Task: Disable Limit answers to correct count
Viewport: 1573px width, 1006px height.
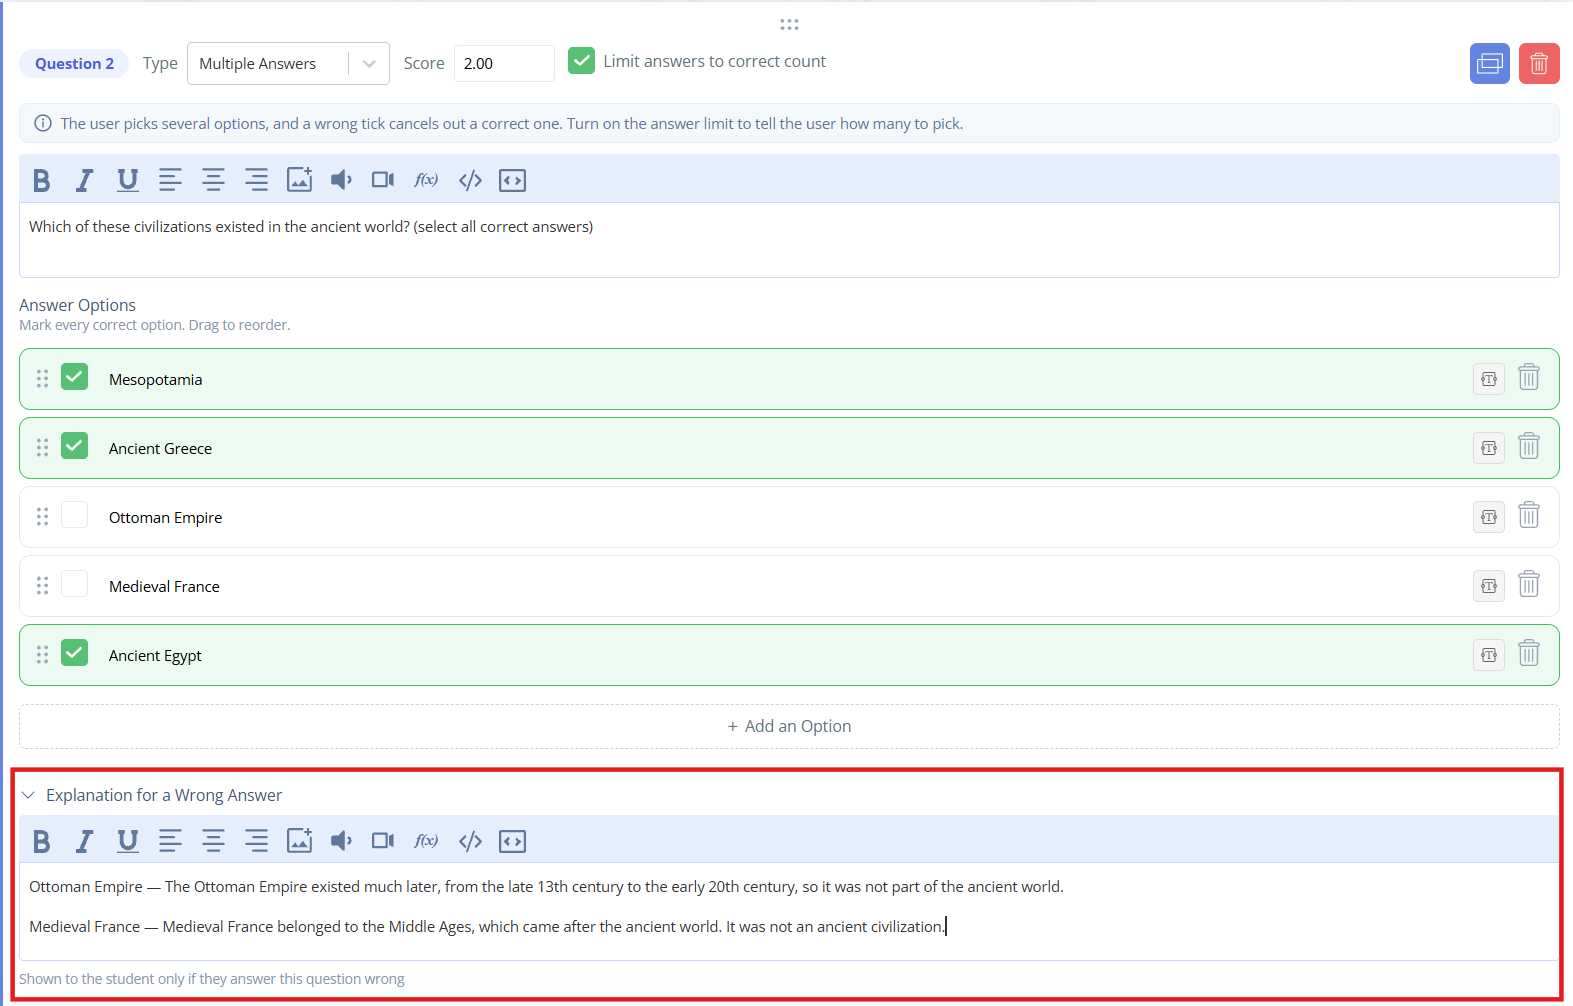Action: (x=581, y=61)
